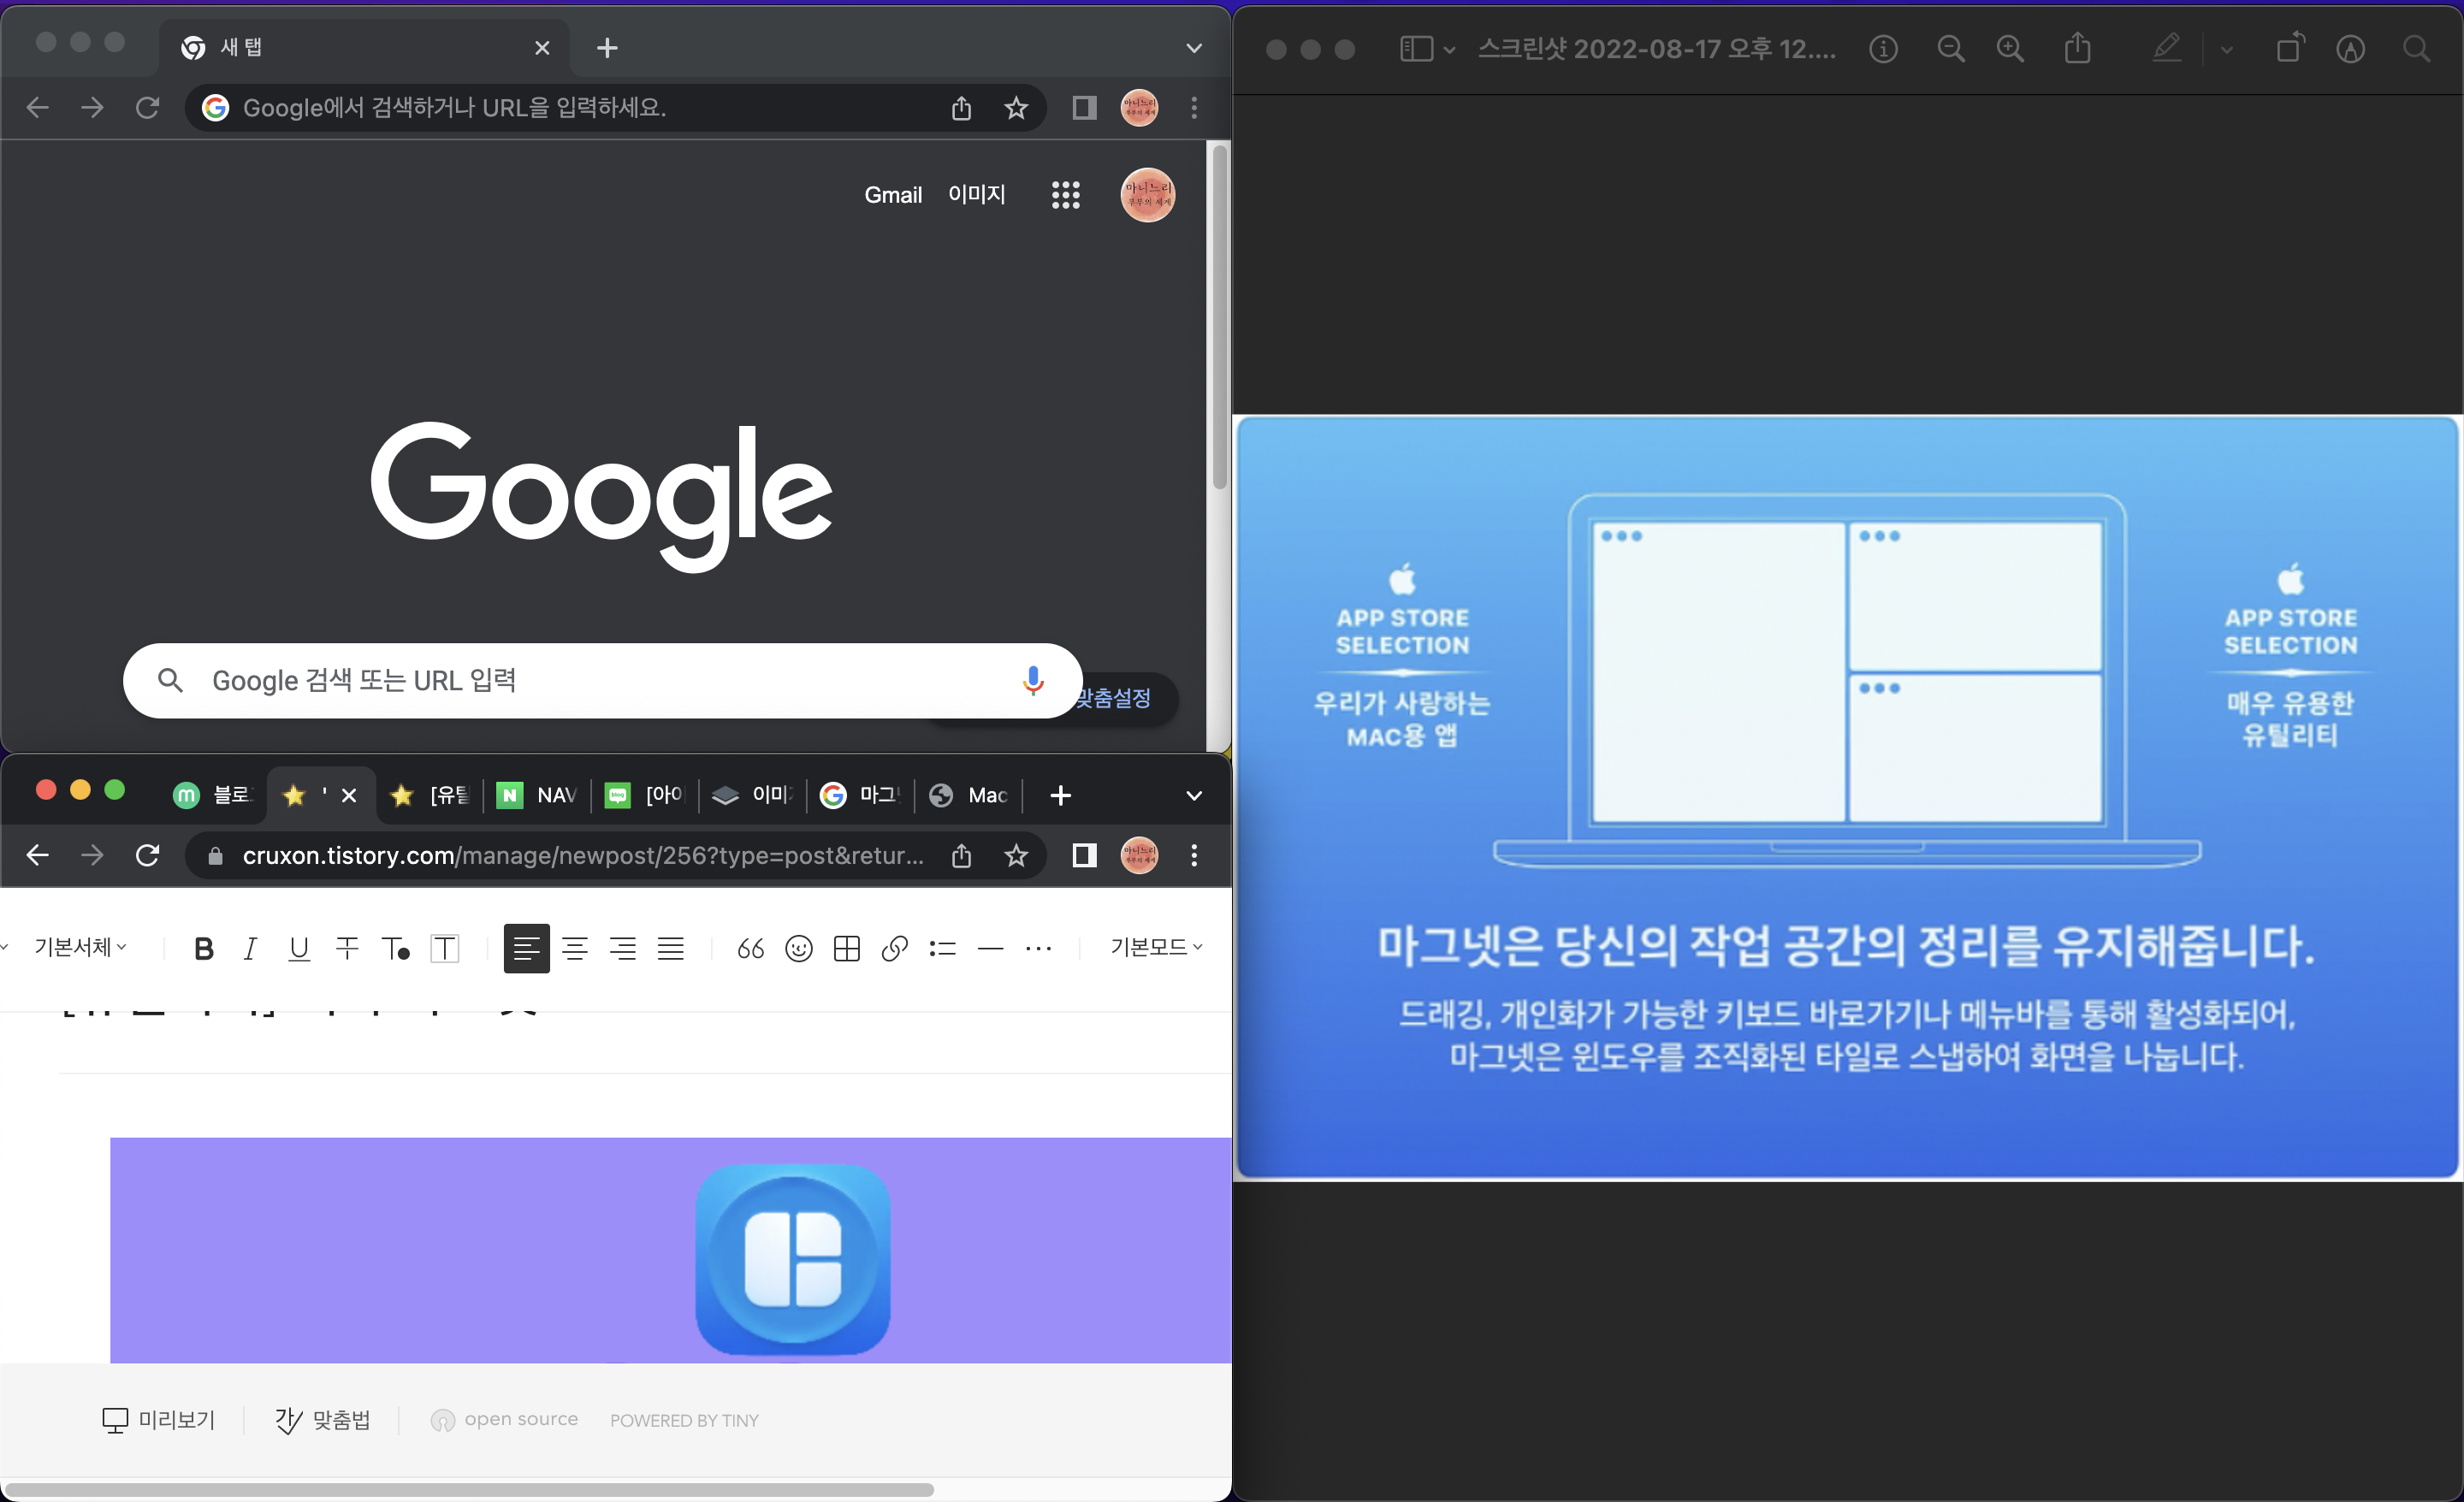This screenshot has width=2464, height=1502.
Task: Expand the 기본모드 editor mode dropdown
Action: coord(1155,946)
